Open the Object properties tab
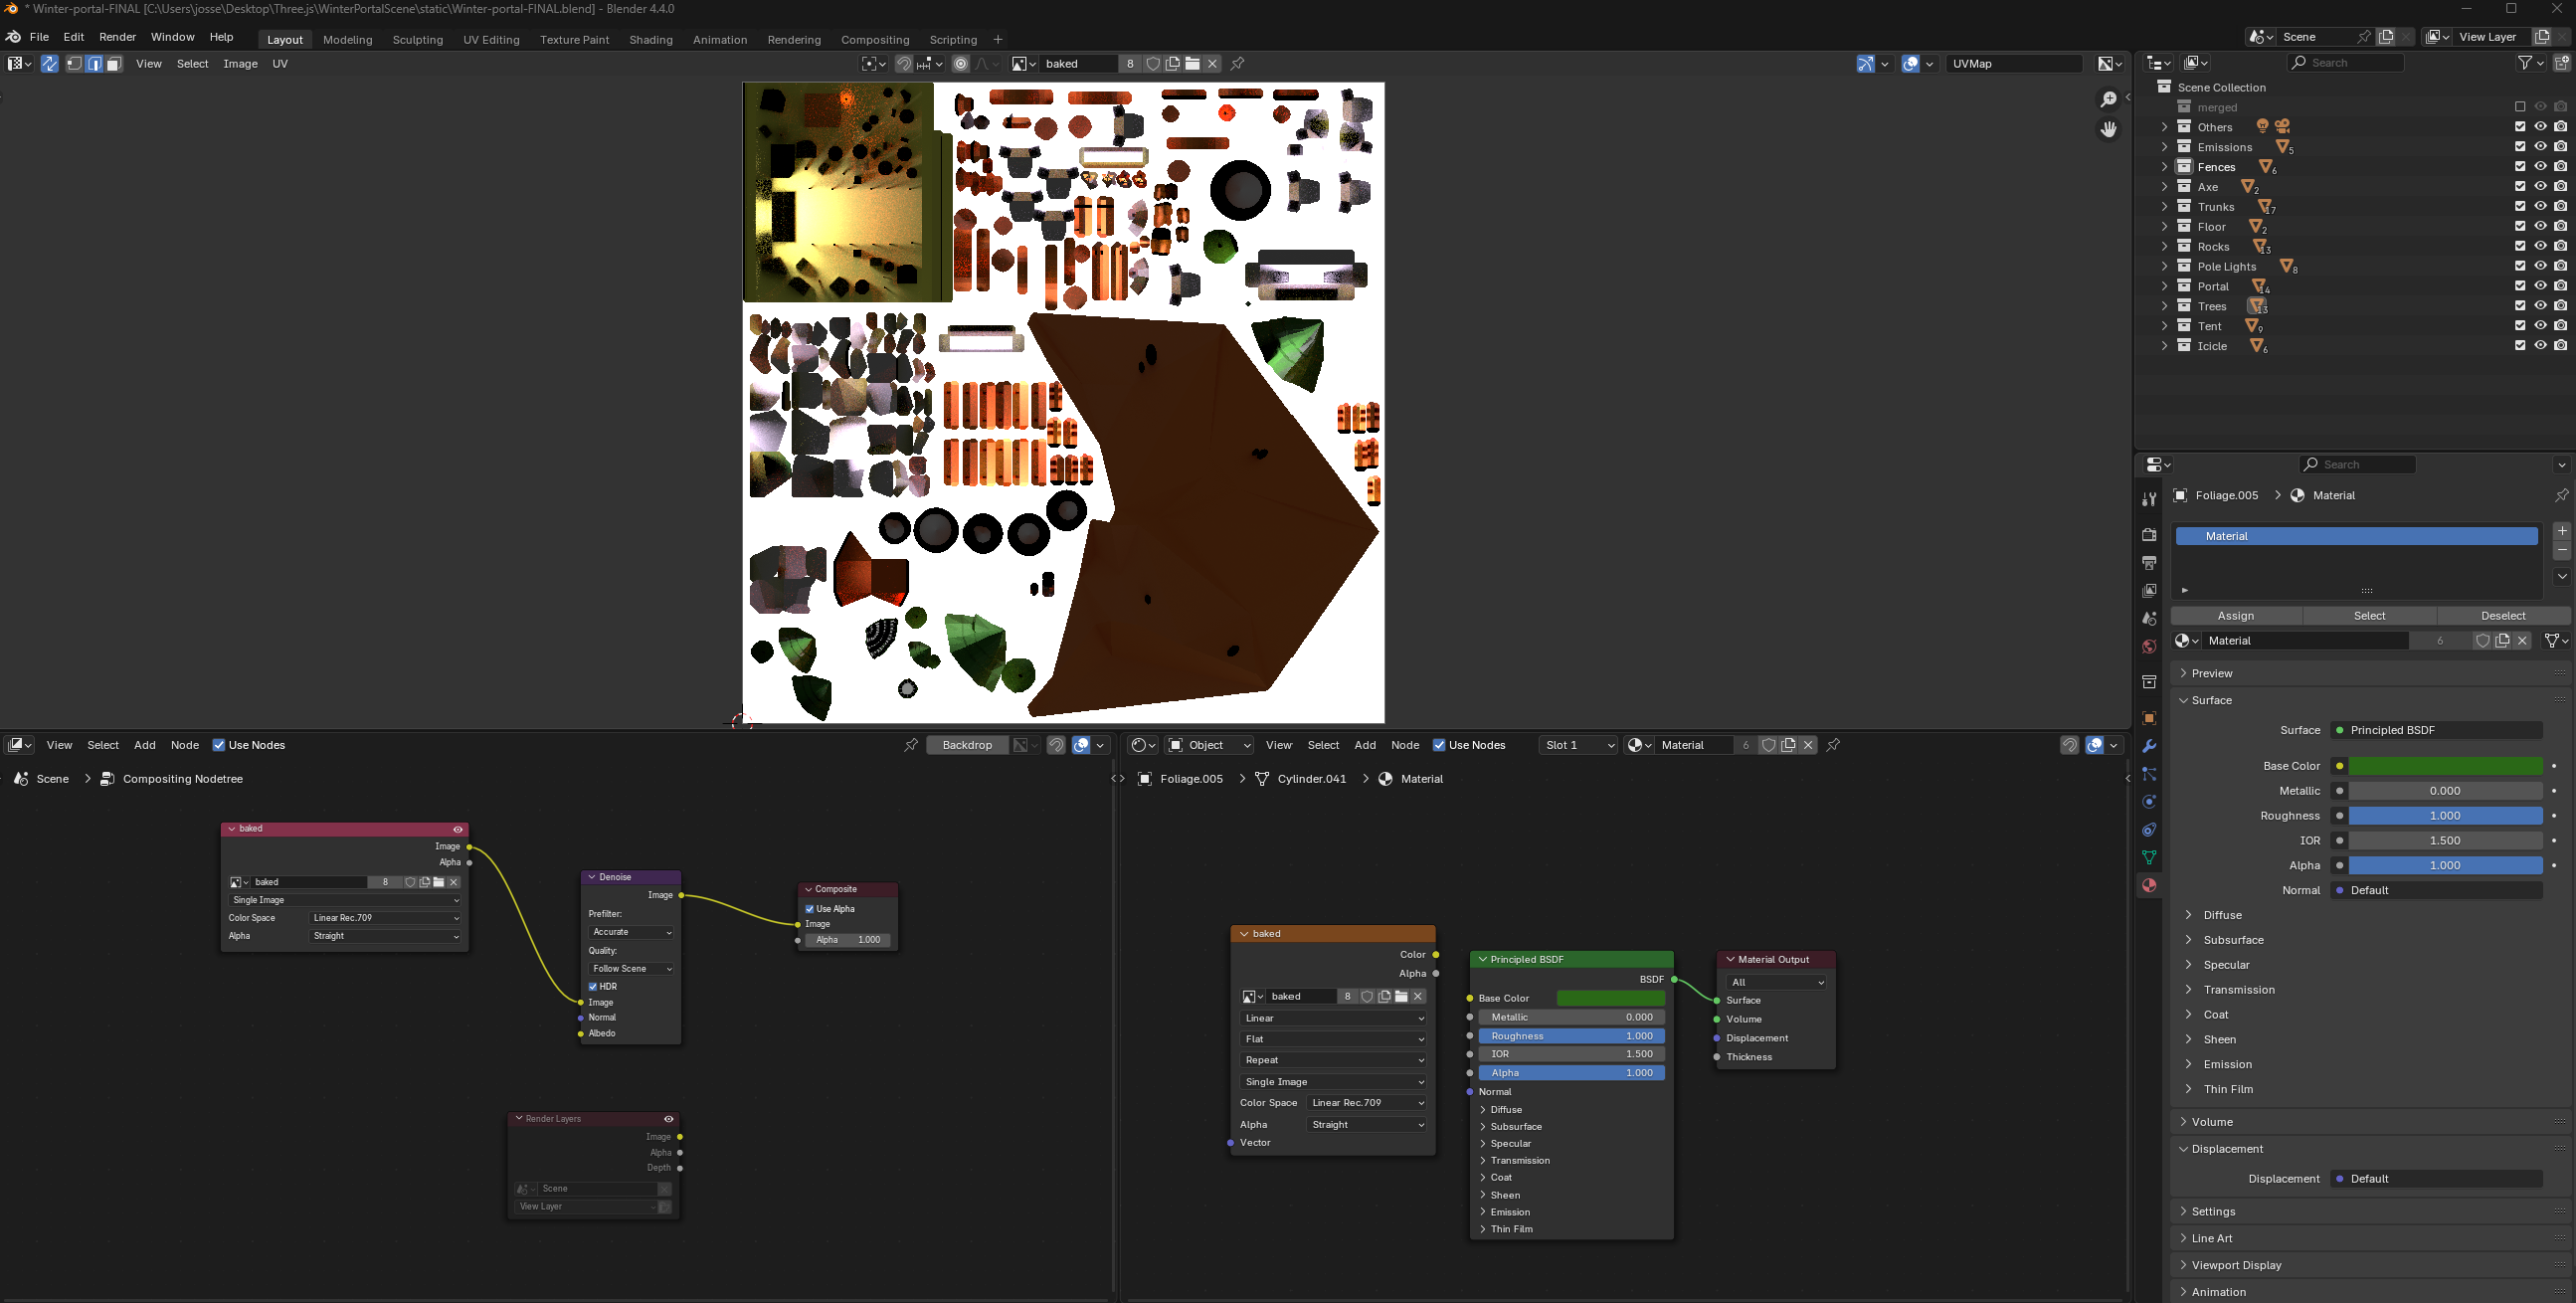This screenshot has width=2576, height=1303. (x=2148, y=718)
